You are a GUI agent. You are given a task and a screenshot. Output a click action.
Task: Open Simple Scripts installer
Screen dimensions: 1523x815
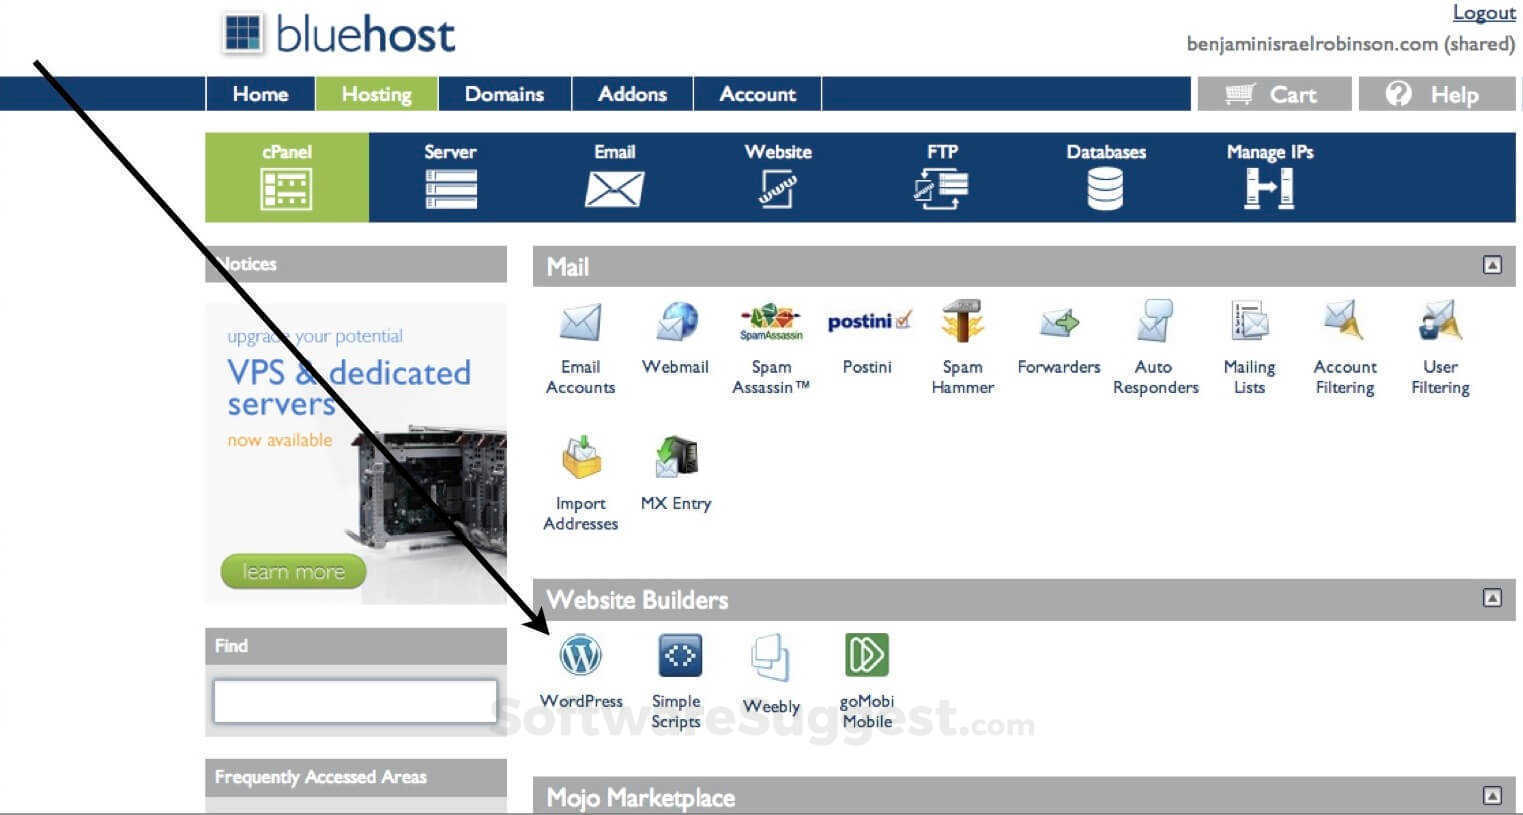(678, 681)
